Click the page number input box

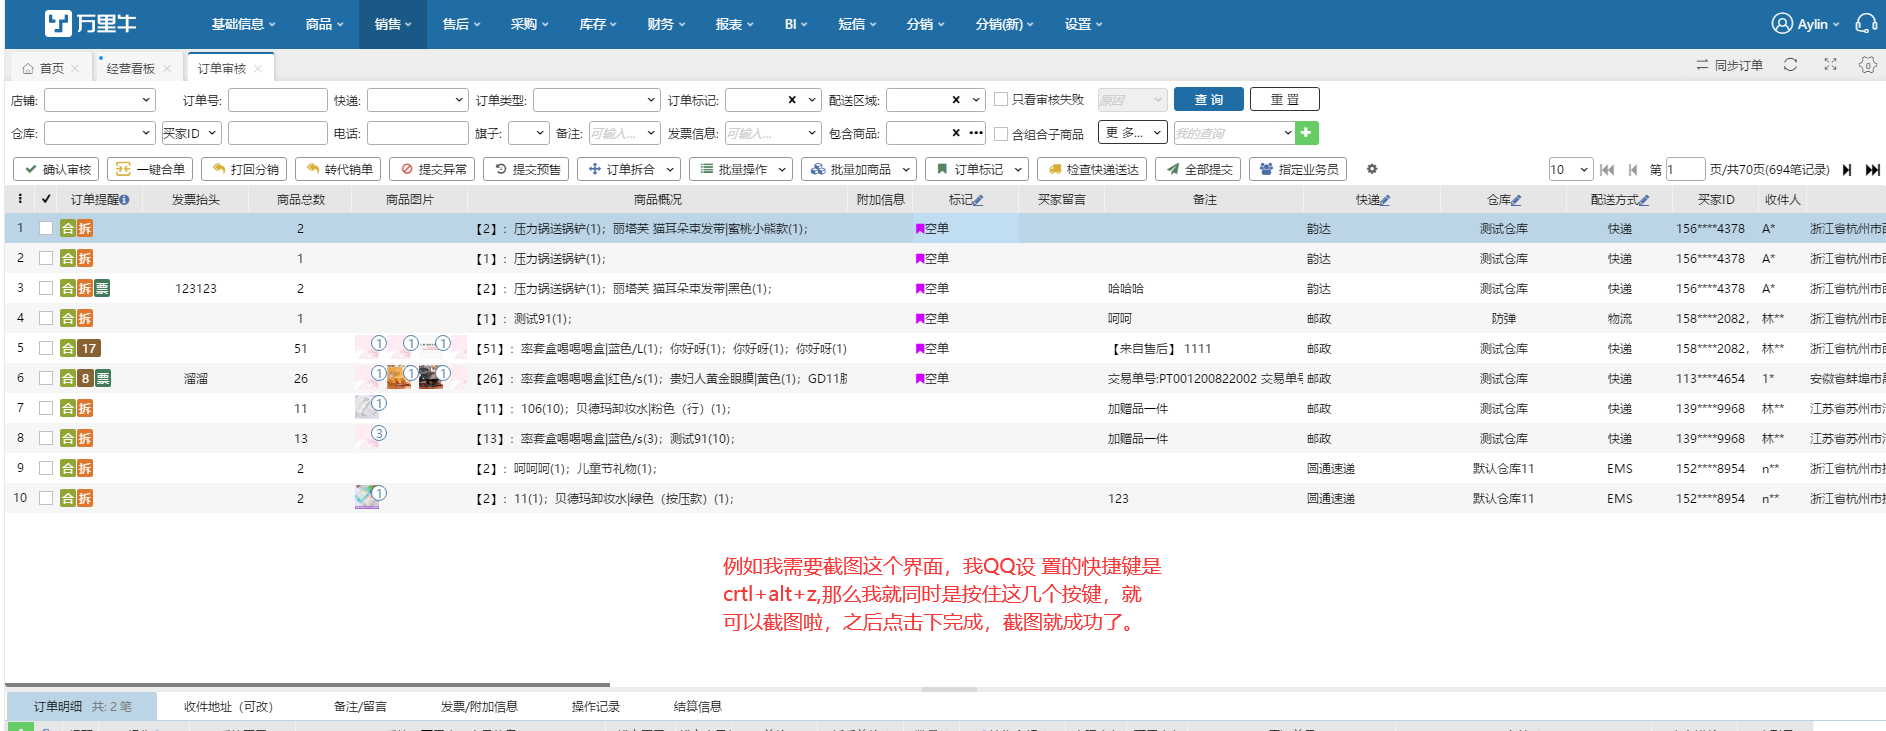[1684, 169]
